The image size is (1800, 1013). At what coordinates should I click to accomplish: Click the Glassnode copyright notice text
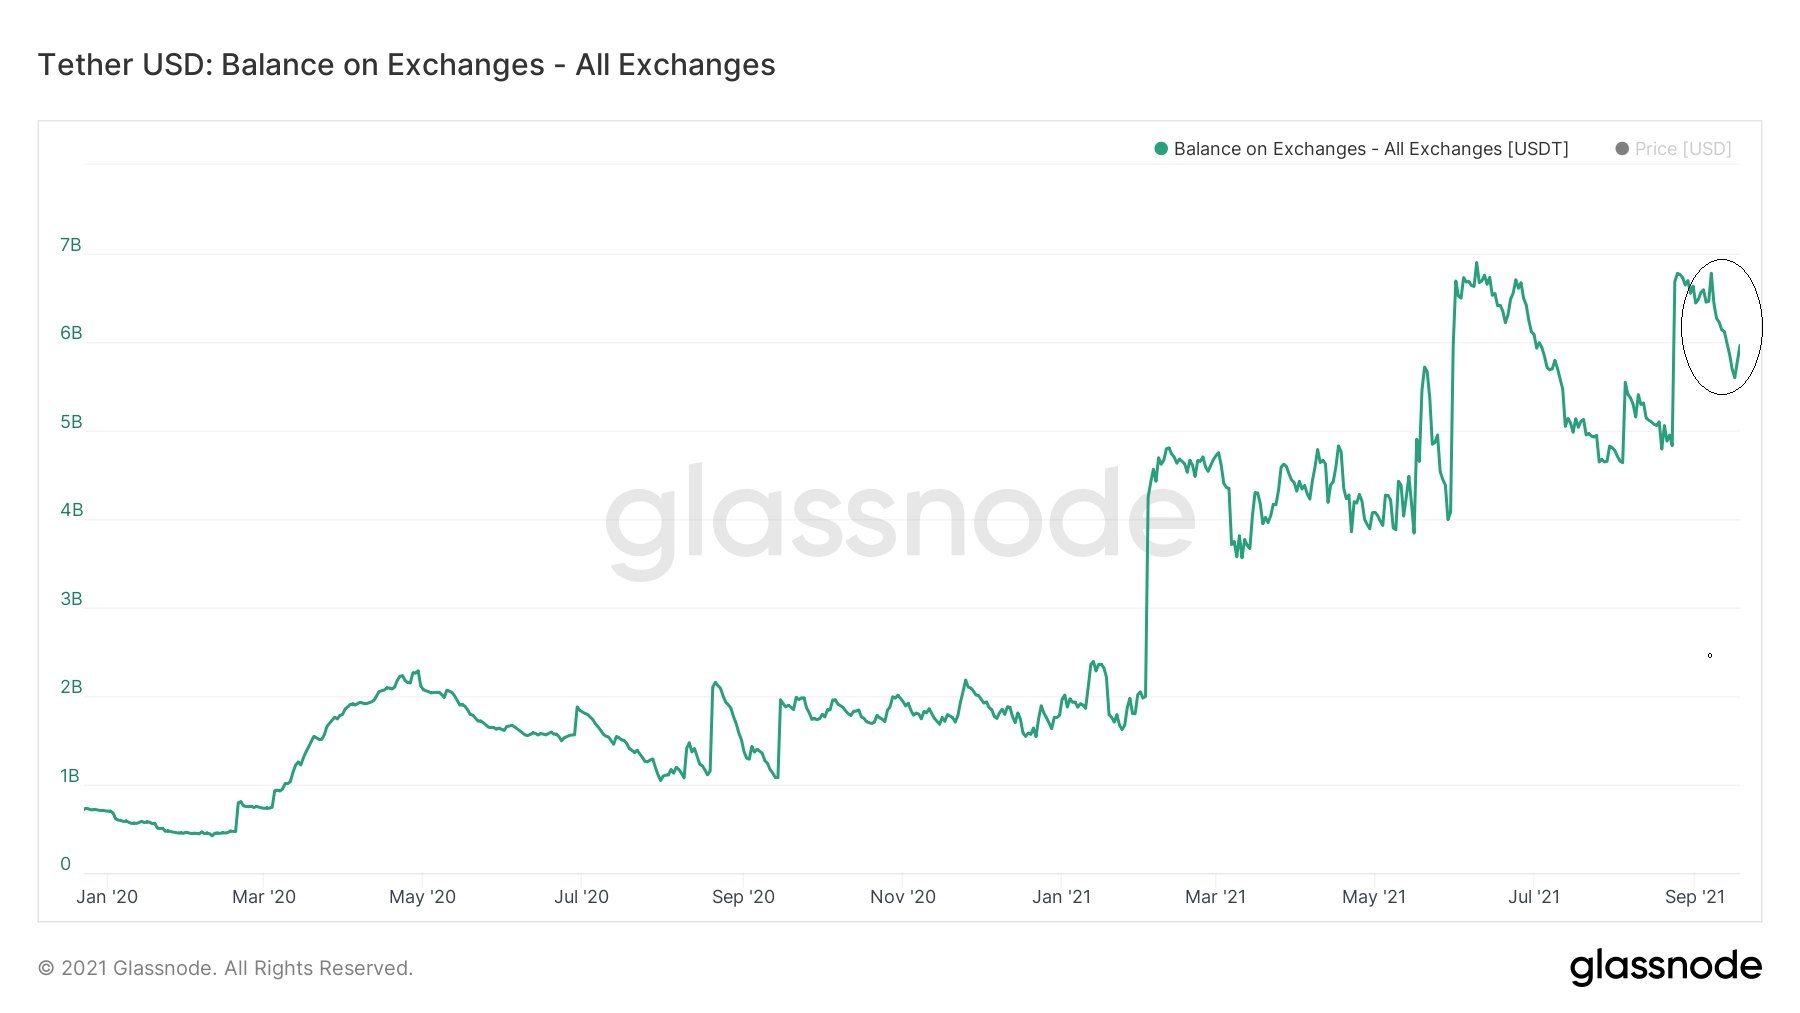coord(225,968)
